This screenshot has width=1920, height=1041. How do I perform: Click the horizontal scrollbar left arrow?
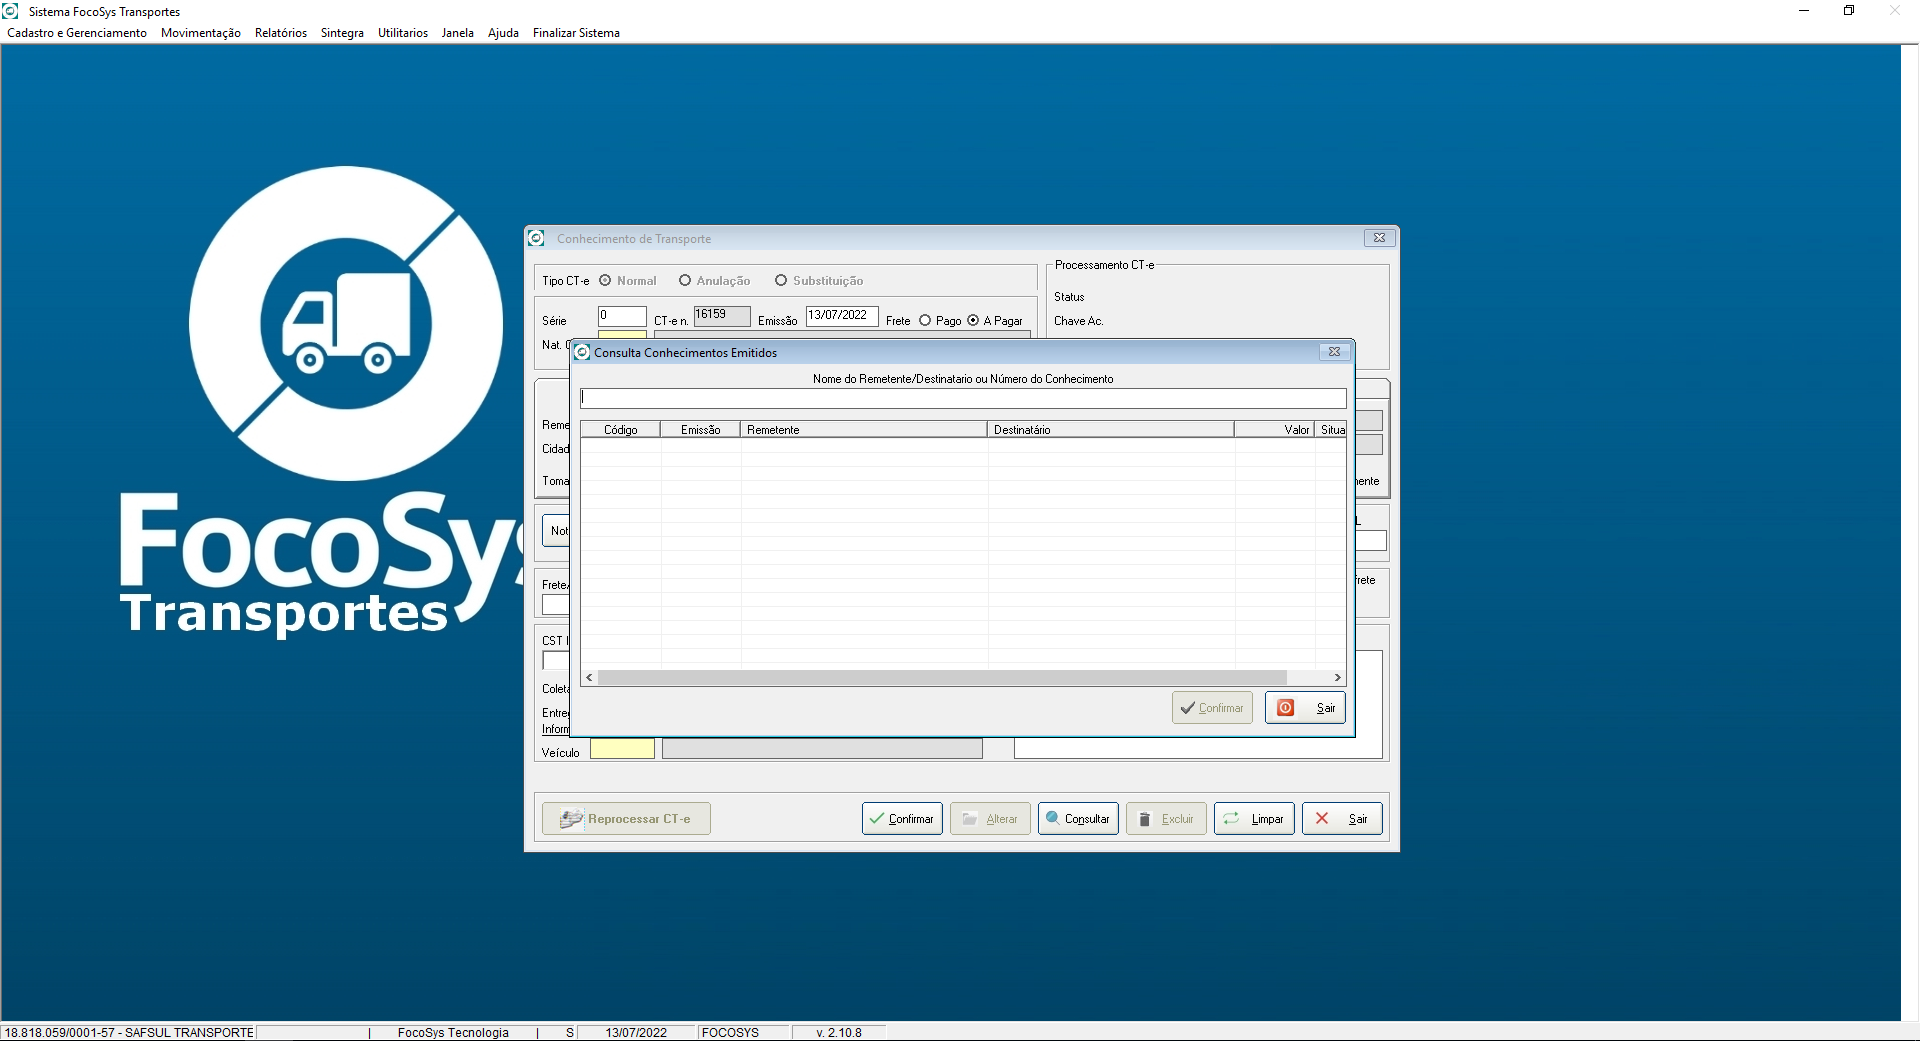click(x=589, y=678)
